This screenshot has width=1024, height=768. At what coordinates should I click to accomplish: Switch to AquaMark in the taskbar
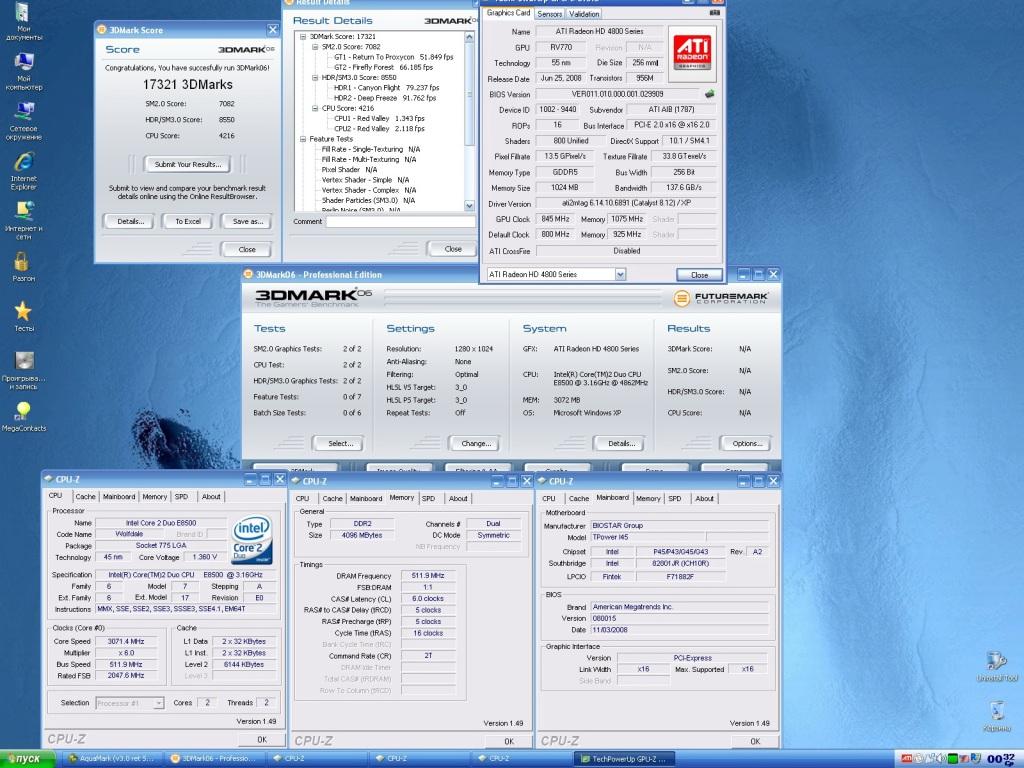[x=112, y=759]
